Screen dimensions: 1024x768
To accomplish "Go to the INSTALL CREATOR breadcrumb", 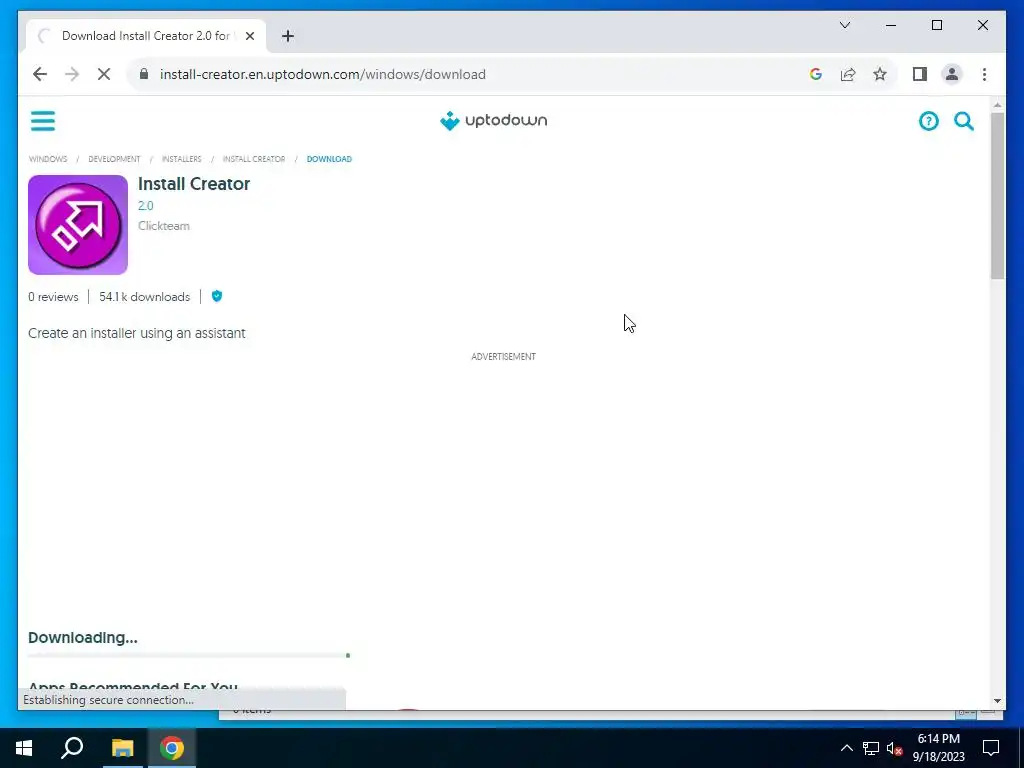I will [x=254, y=159].
